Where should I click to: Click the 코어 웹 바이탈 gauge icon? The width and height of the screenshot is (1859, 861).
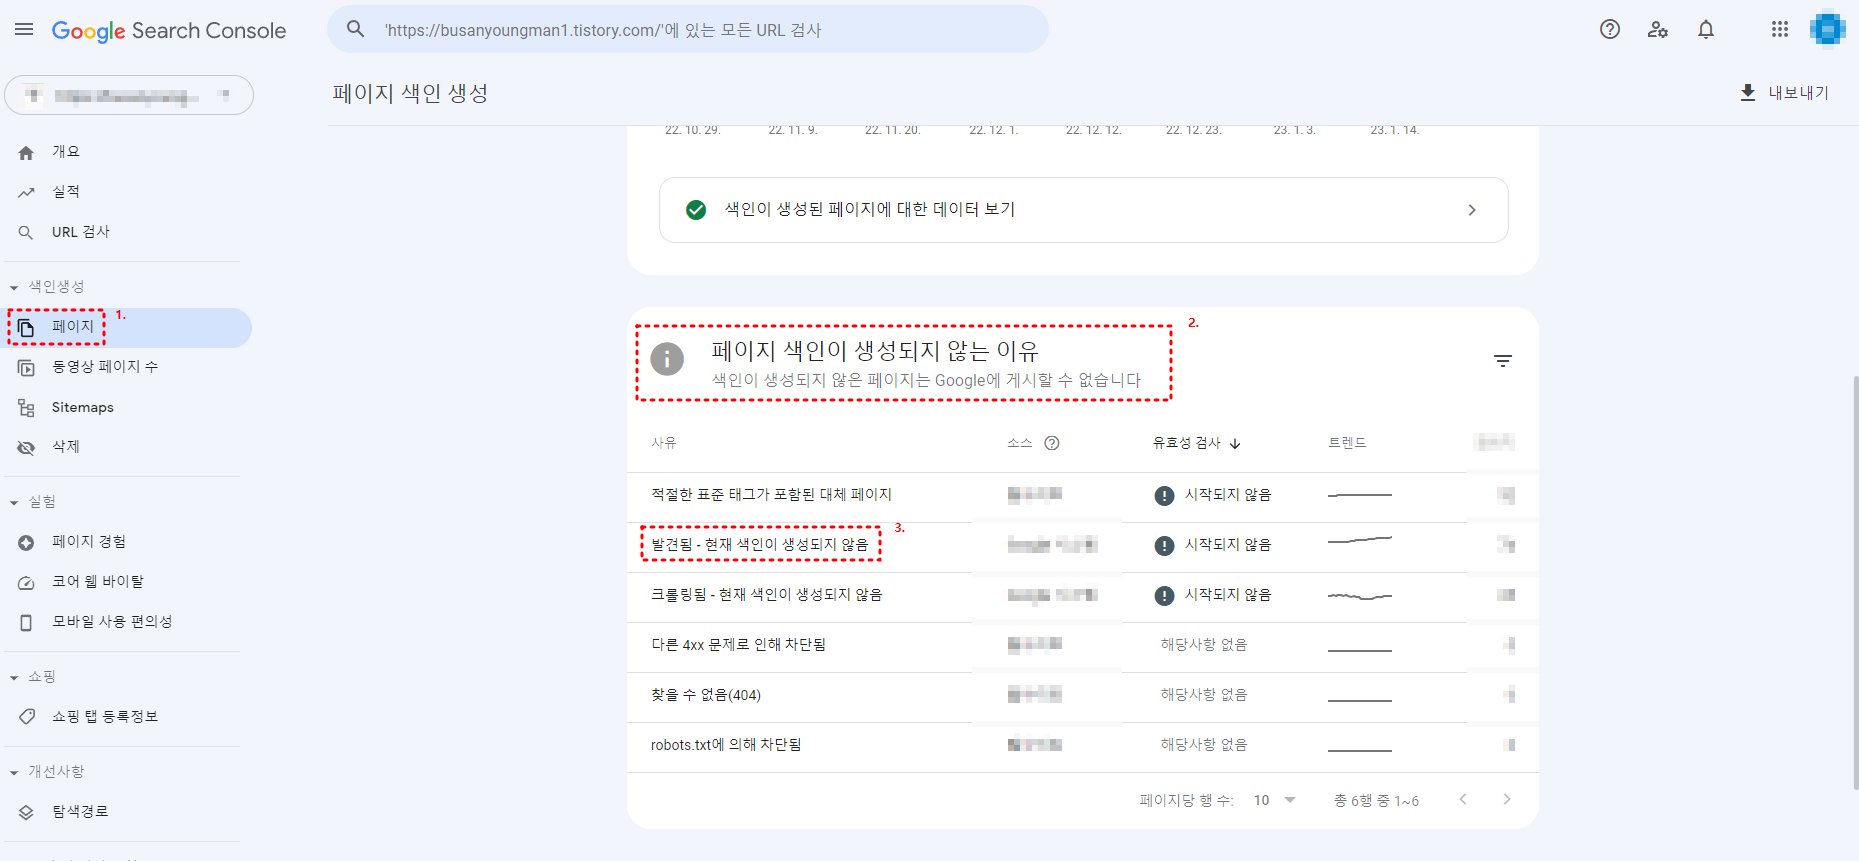click(26, 582)
